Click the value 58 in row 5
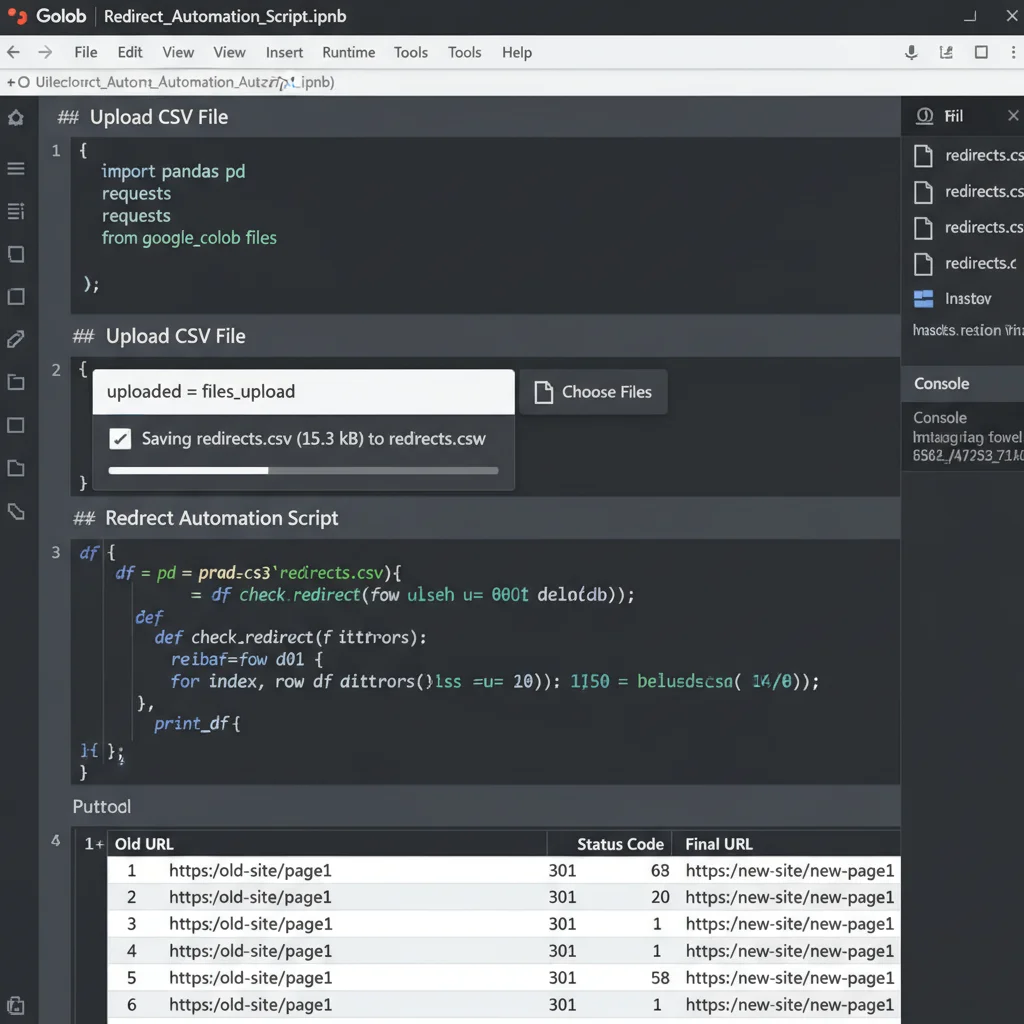Screen dimensions: 1024x1024 660,978
